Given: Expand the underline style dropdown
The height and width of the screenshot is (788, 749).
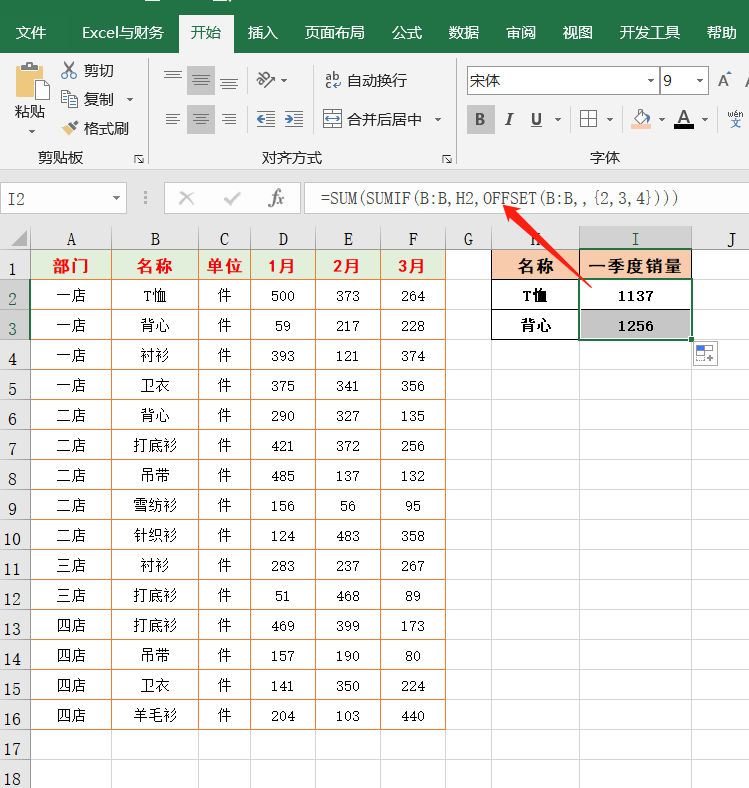Looking at the screenshot, I should [x=557, y=120].
